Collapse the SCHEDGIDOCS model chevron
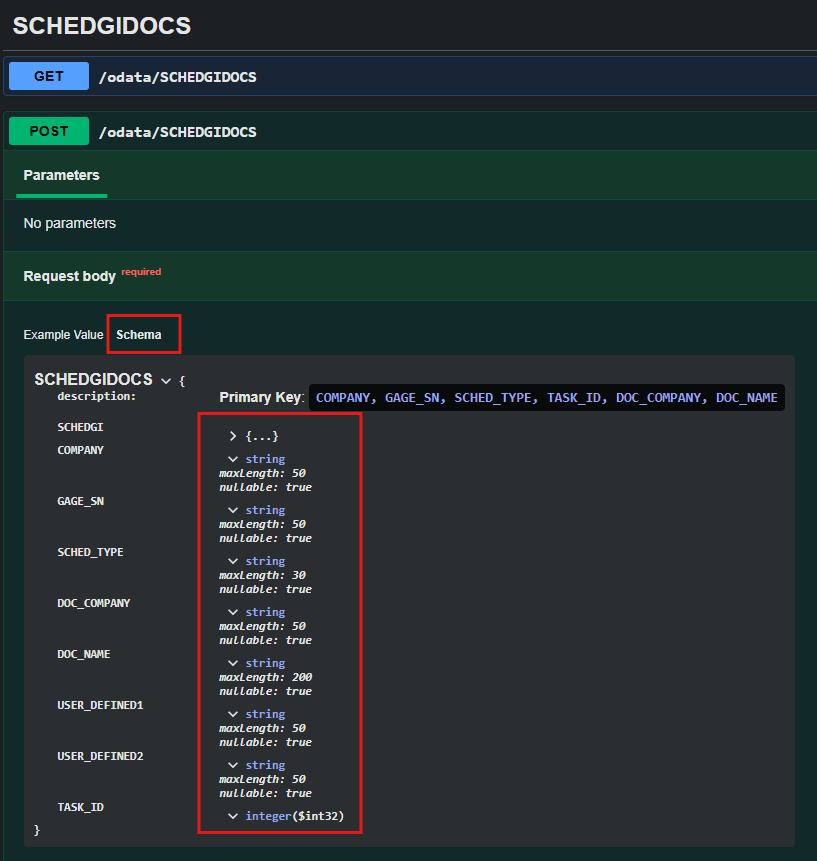Screen dimensions: 817x861 [166, 381]
